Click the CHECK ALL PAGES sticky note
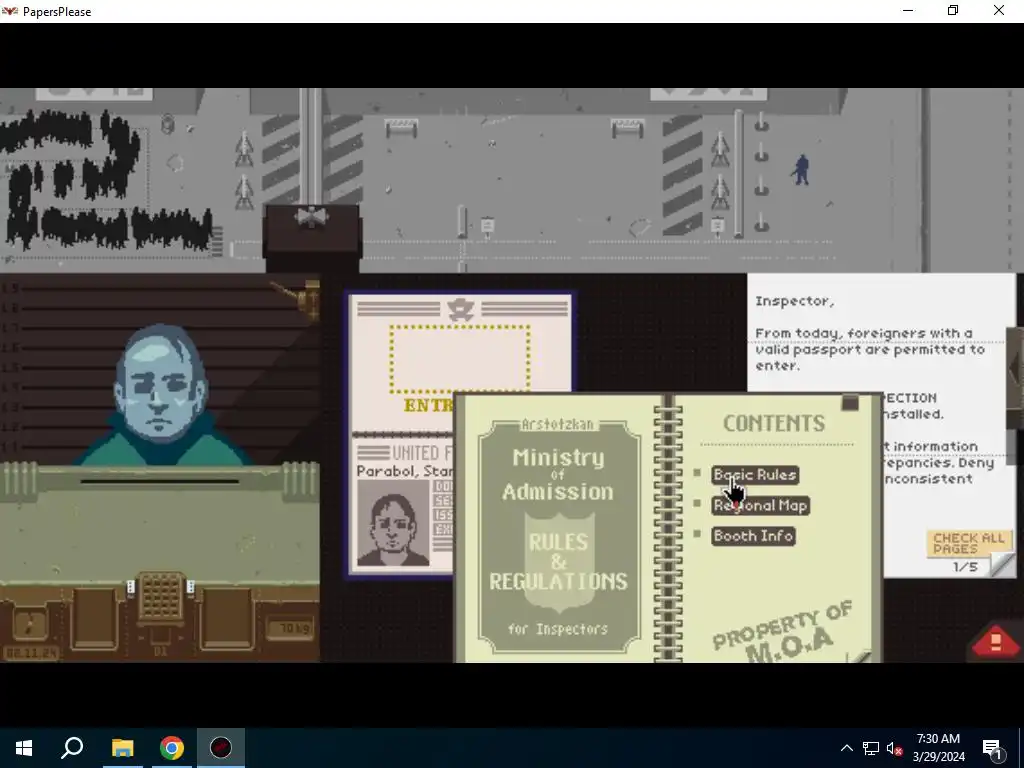1024x768 pixels. pos(968,543)
